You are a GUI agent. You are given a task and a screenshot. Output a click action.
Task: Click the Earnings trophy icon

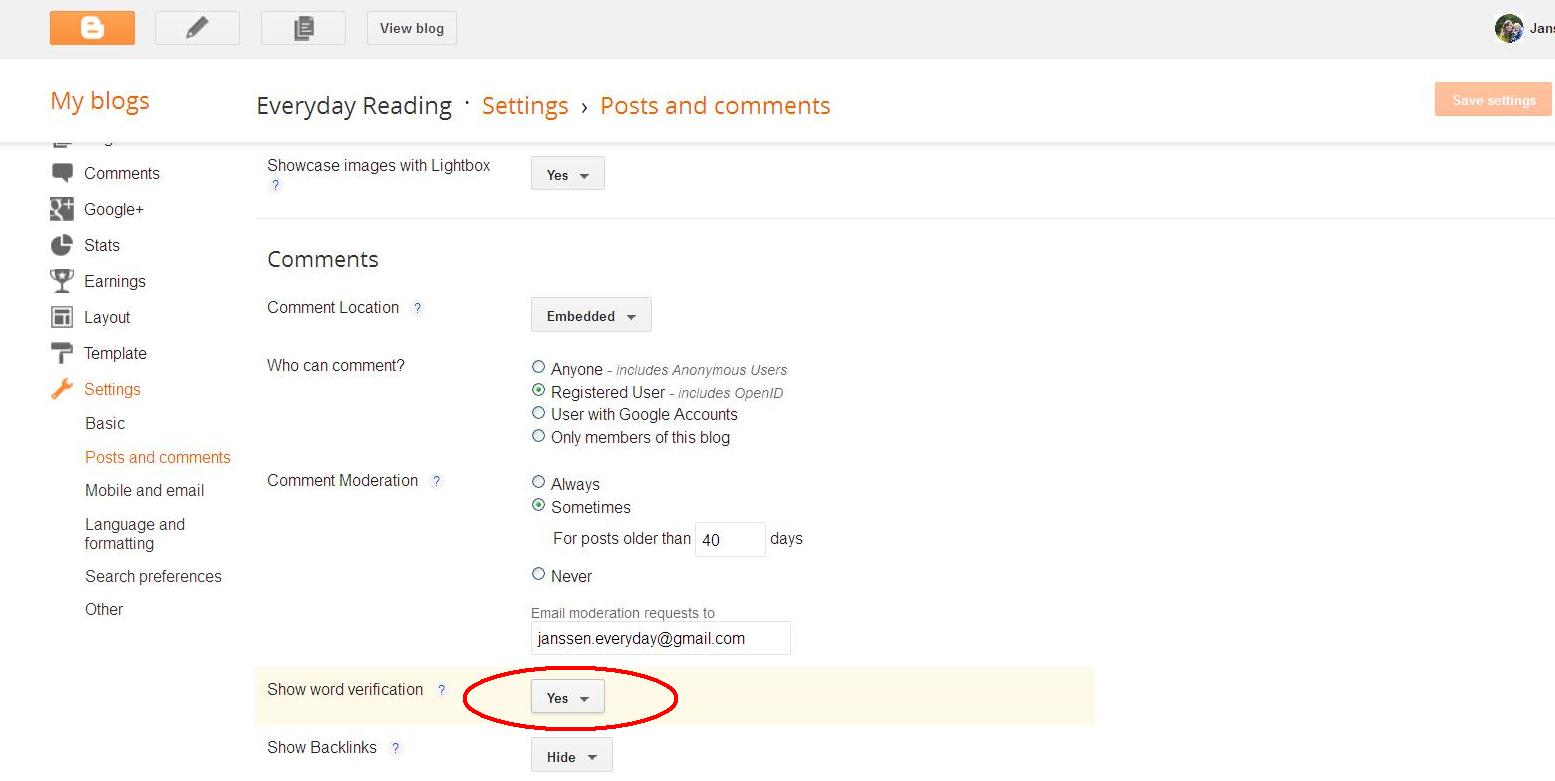tap(62, 281)
